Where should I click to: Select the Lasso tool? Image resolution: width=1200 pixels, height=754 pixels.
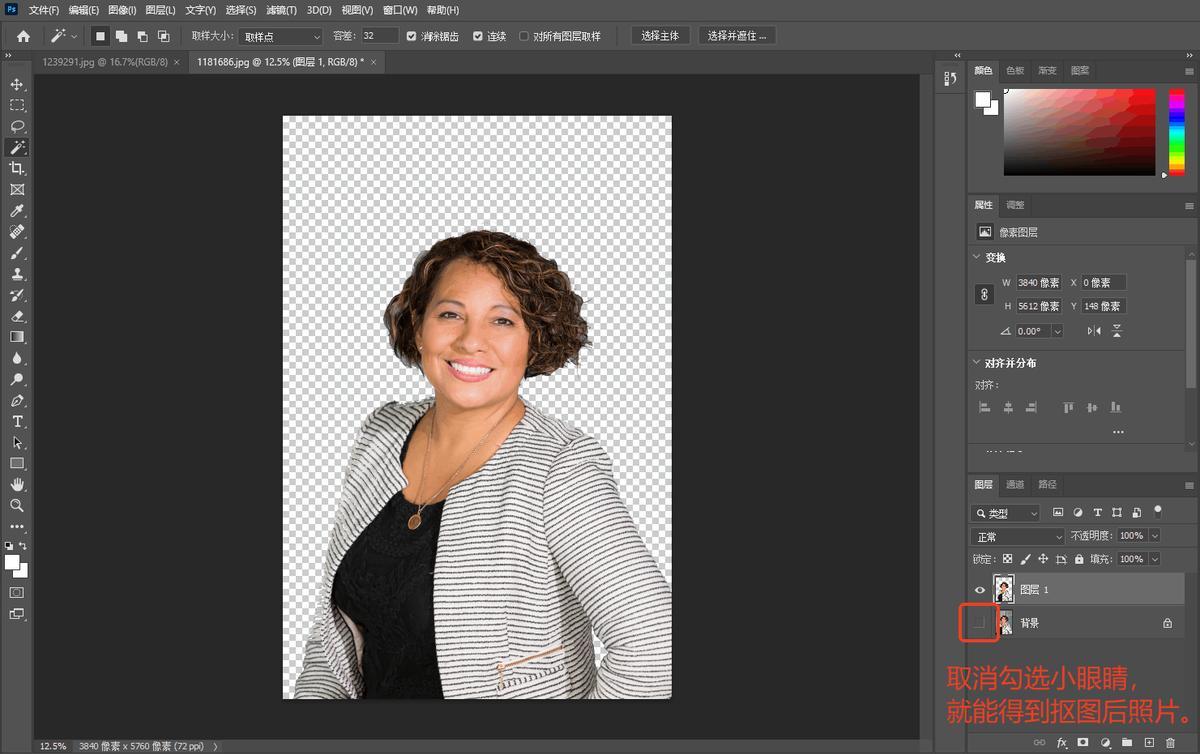coord(17,126)
